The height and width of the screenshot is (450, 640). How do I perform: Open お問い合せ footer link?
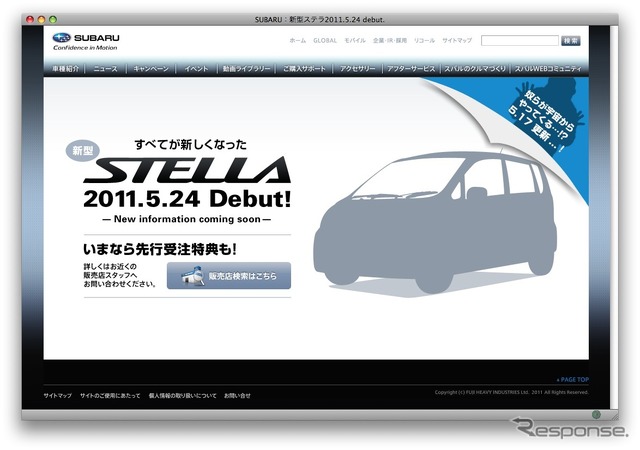pyautogui.click(x=237, y=395)
